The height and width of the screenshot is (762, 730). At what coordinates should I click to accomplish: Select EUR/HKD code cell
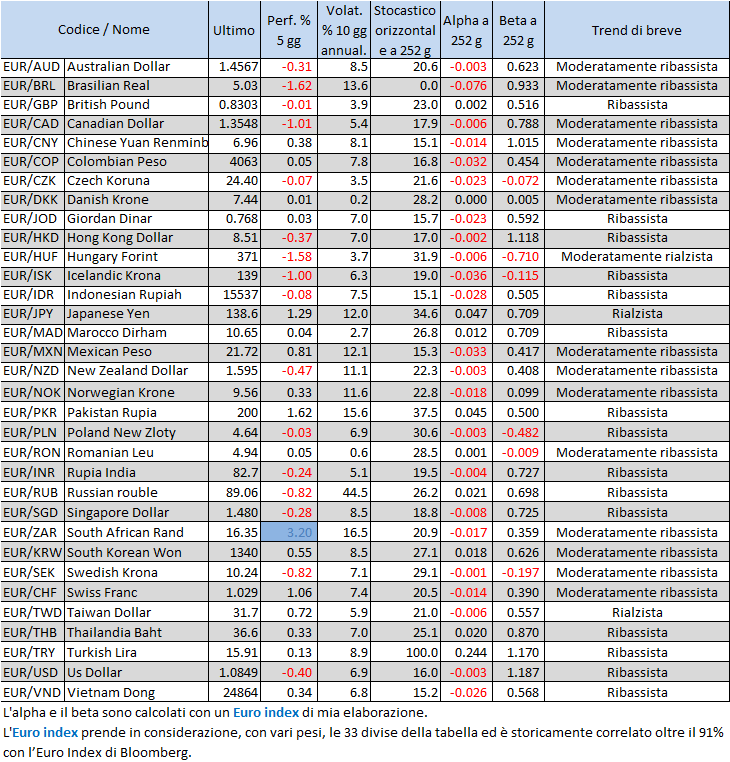pyautogui.click(x=33, y=238)
